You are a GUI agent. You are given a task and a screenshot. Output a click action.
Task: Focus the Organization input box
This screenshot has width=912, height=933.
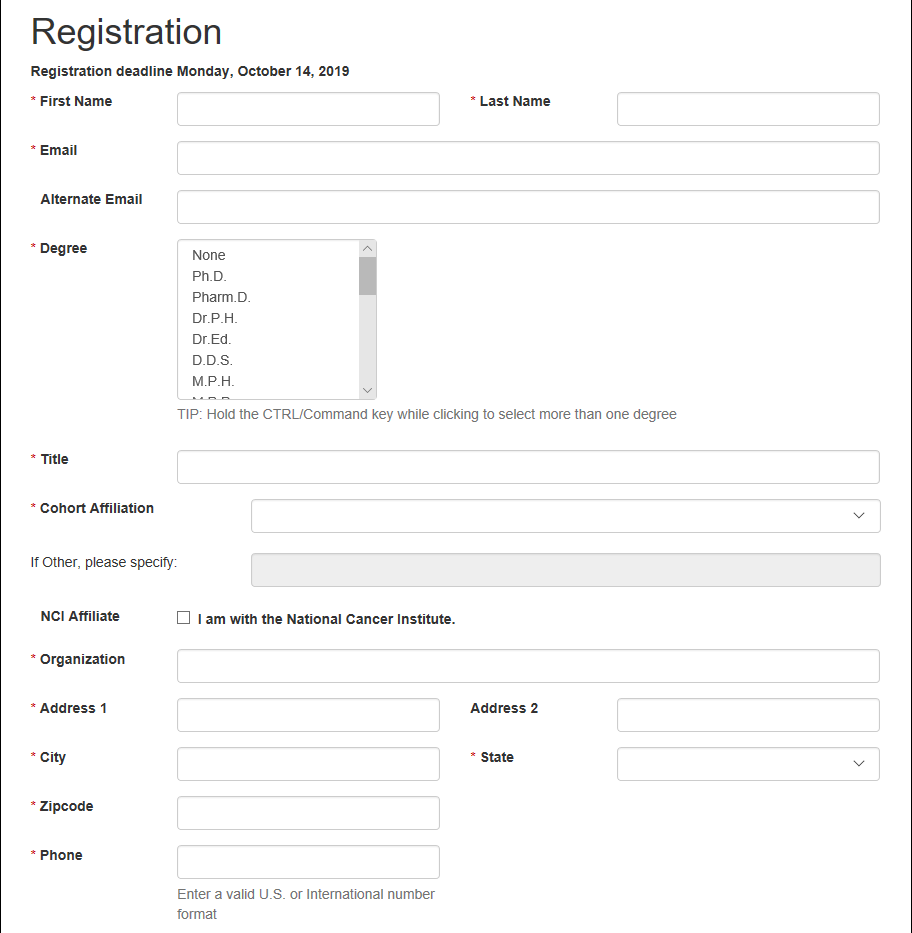click(x=528, y=666)
